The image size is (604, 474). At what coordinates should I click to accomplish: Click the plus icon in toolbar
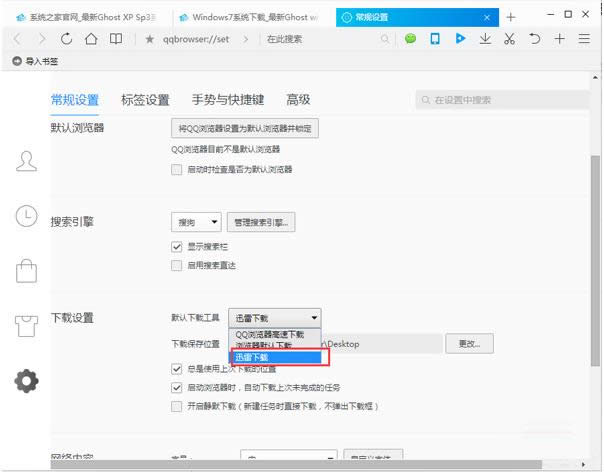click(560, 39)
